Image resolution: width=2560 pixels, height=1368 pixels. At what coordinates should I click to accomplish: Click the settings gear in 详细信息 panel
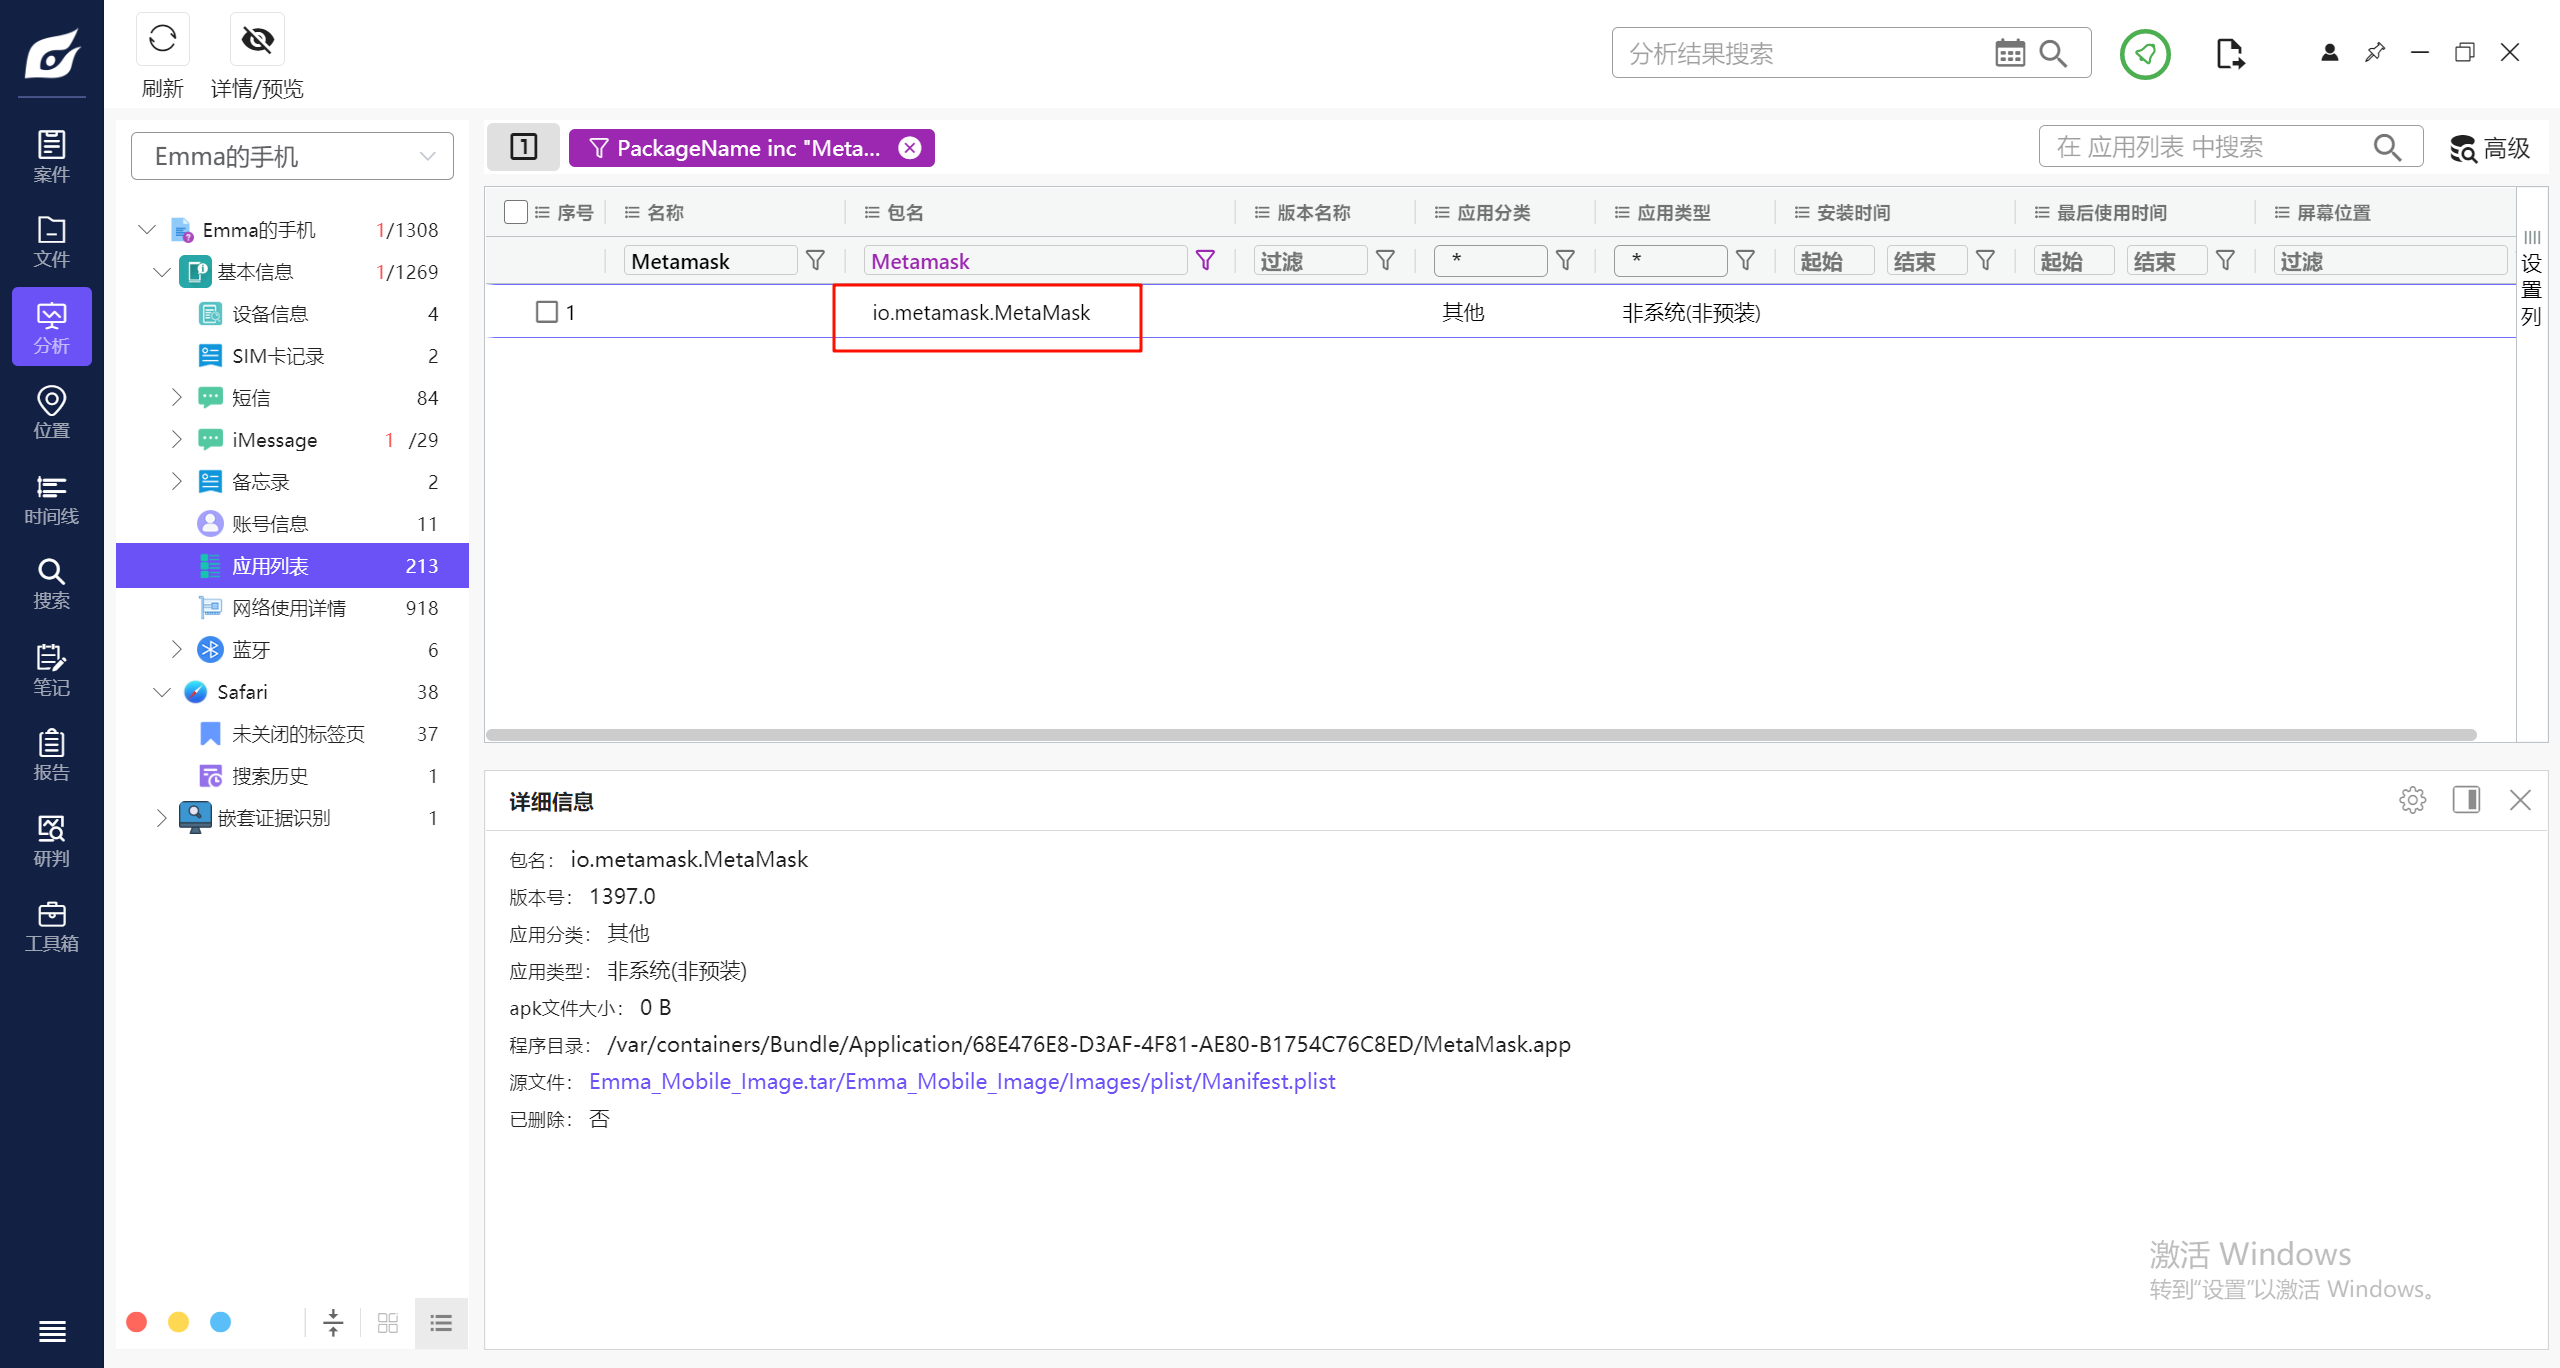click(x=2412, y=800)
